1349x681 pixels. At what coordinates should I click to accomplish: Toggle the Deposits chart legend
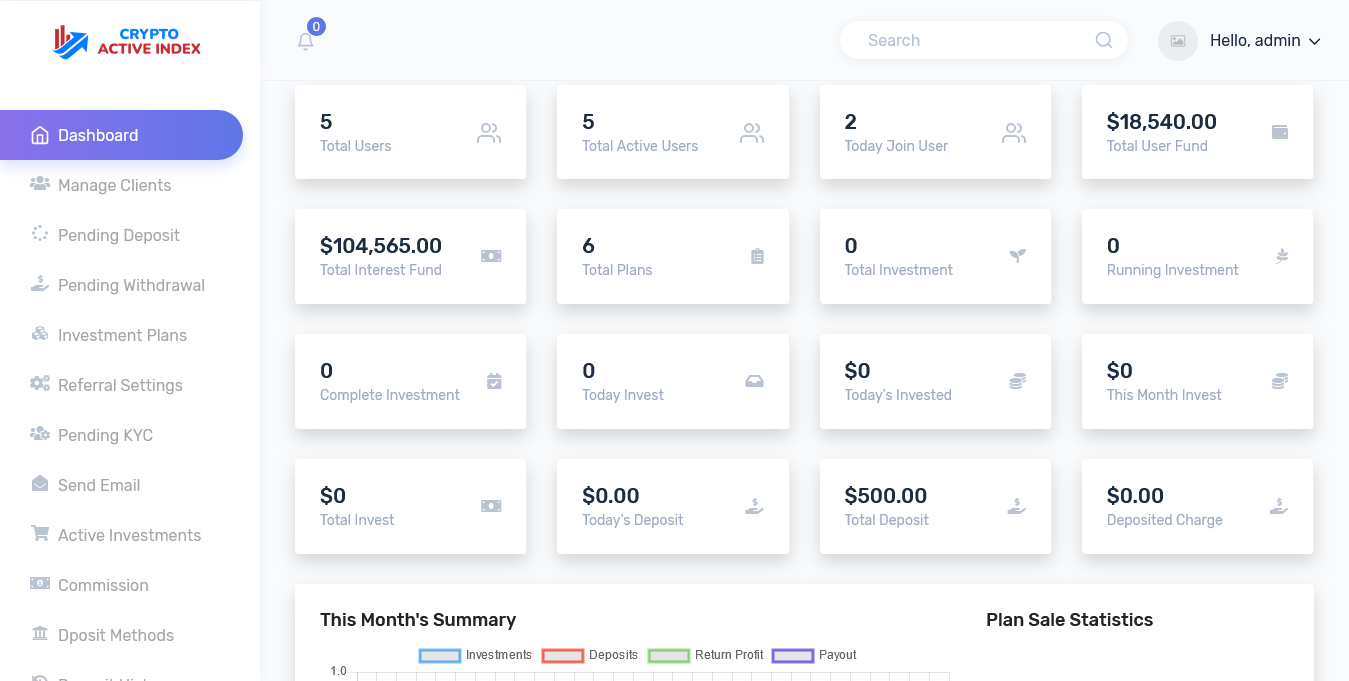click(590, 655)
